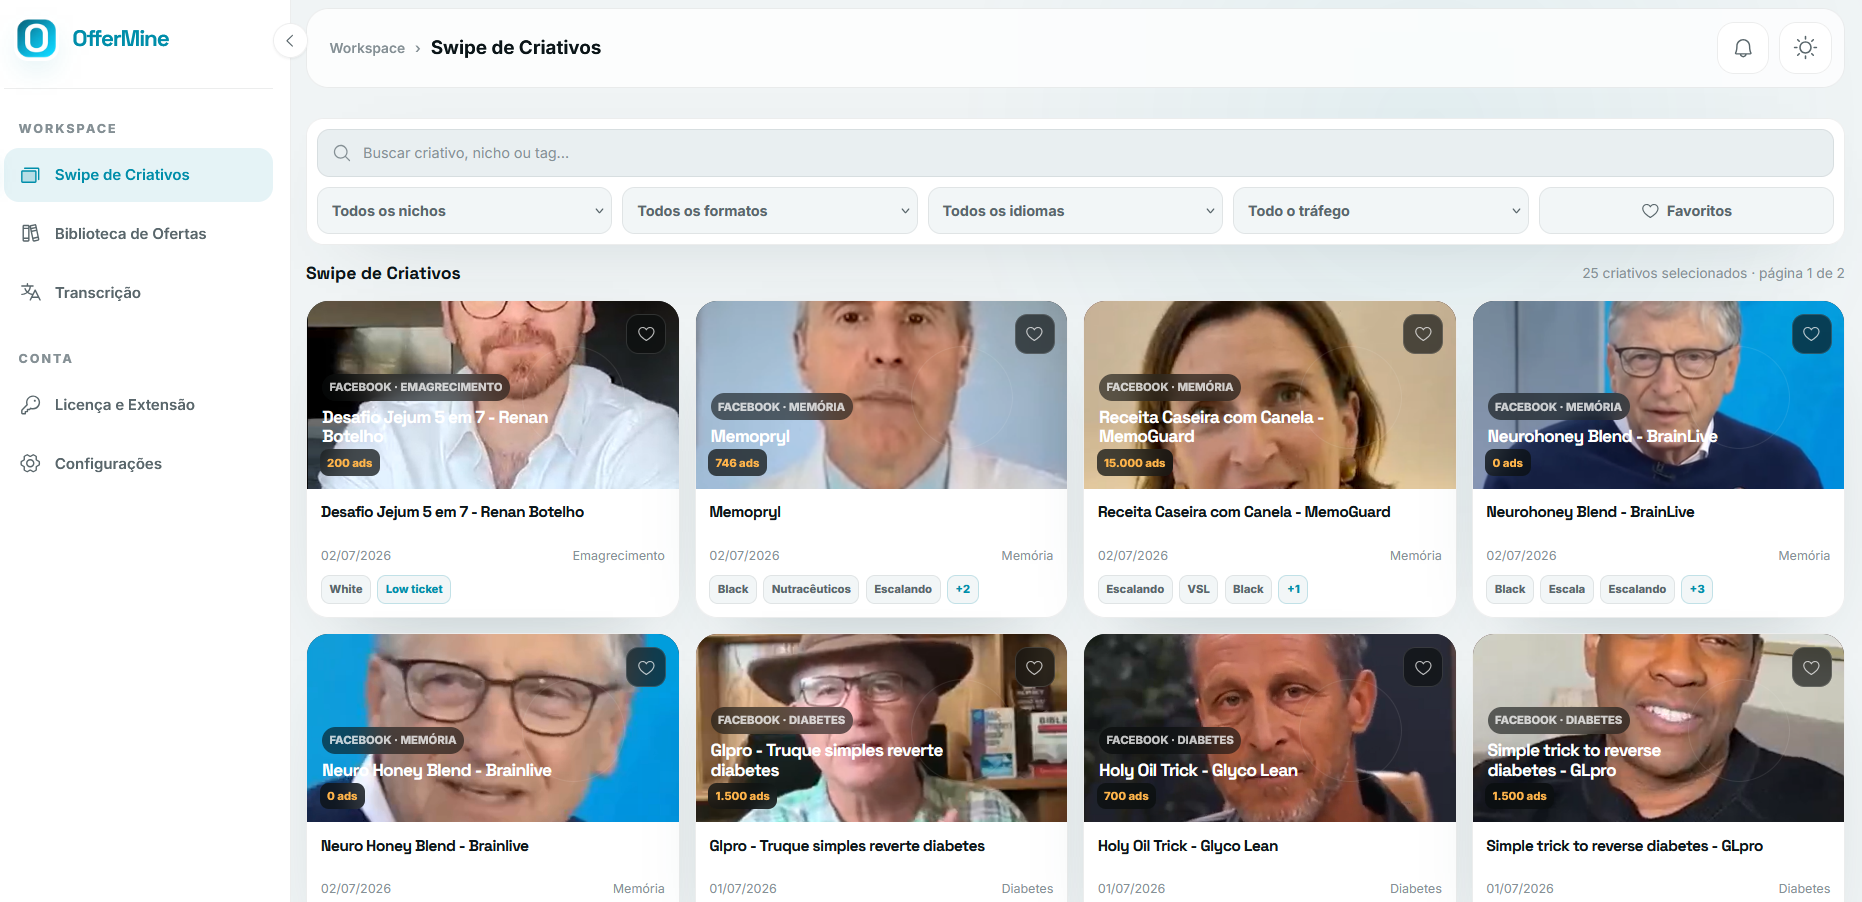Click the Black tag on Memopryl card
This screenshot has width=1862, height=902.
click(x=733, y=589)
